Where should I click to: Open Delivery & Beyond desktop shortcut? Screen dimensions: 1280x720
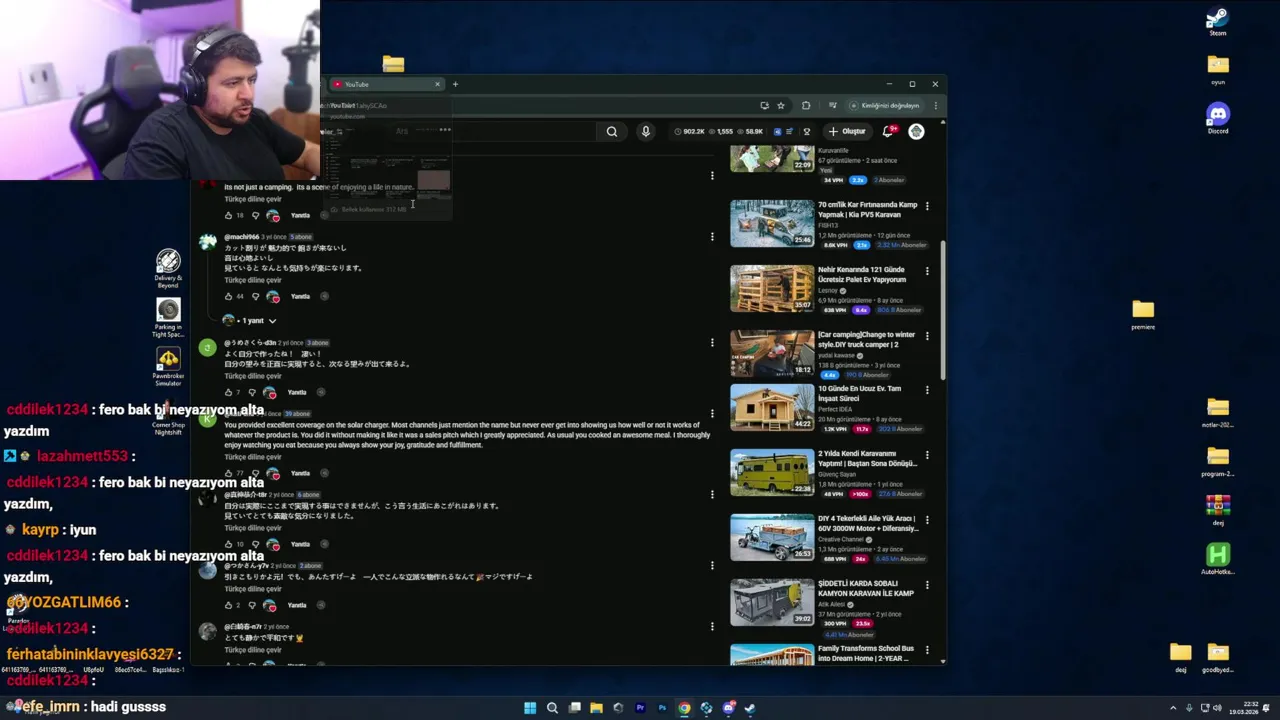click(168, 268)
